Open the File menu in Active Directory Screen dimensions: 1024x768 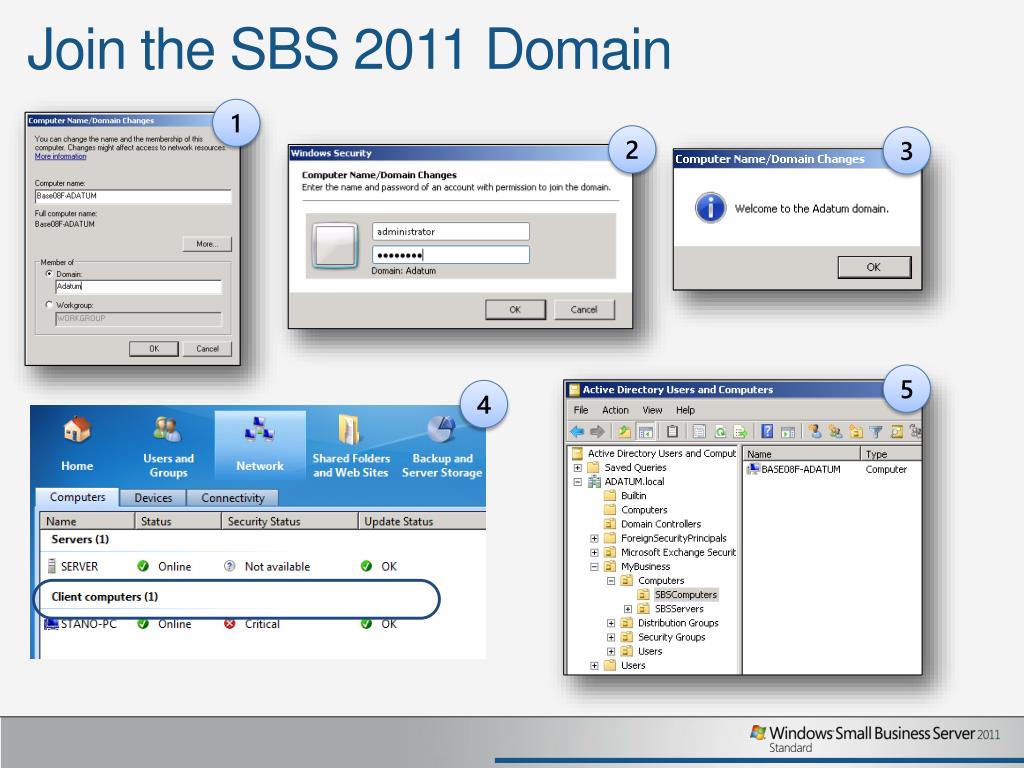click(581, 410)
